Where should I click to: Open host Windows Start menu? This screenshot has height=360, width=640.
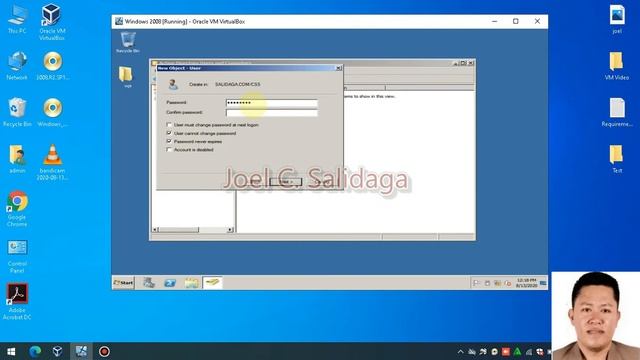pyautogui.click(x=11, y=351)
